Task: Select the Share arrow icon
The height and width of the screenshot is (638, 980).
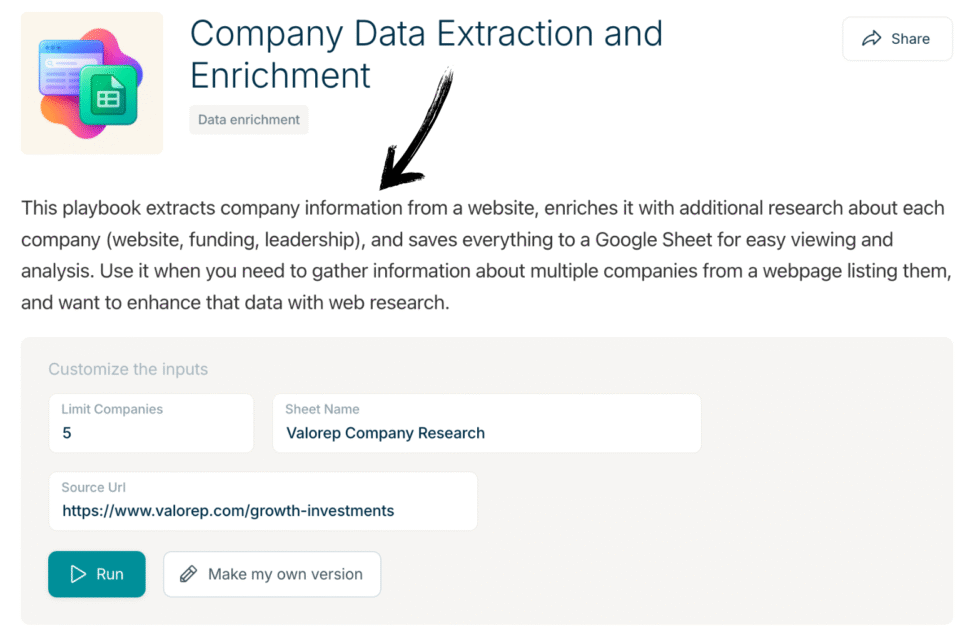Action: point(874,39)
